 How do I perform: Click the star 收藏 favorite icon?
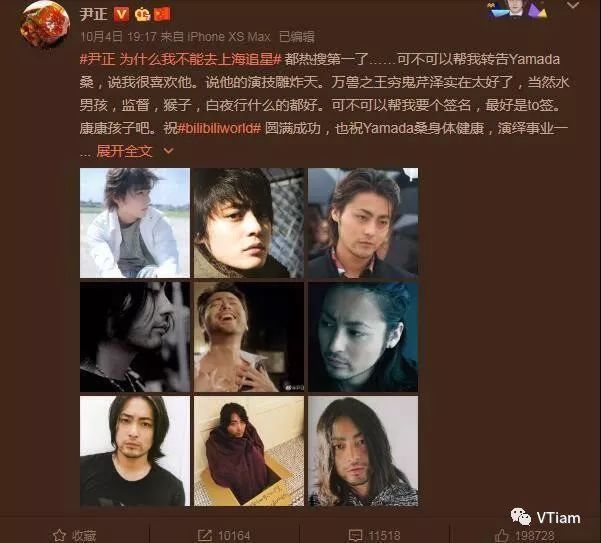pyautogui.click(x=59, y=535)
